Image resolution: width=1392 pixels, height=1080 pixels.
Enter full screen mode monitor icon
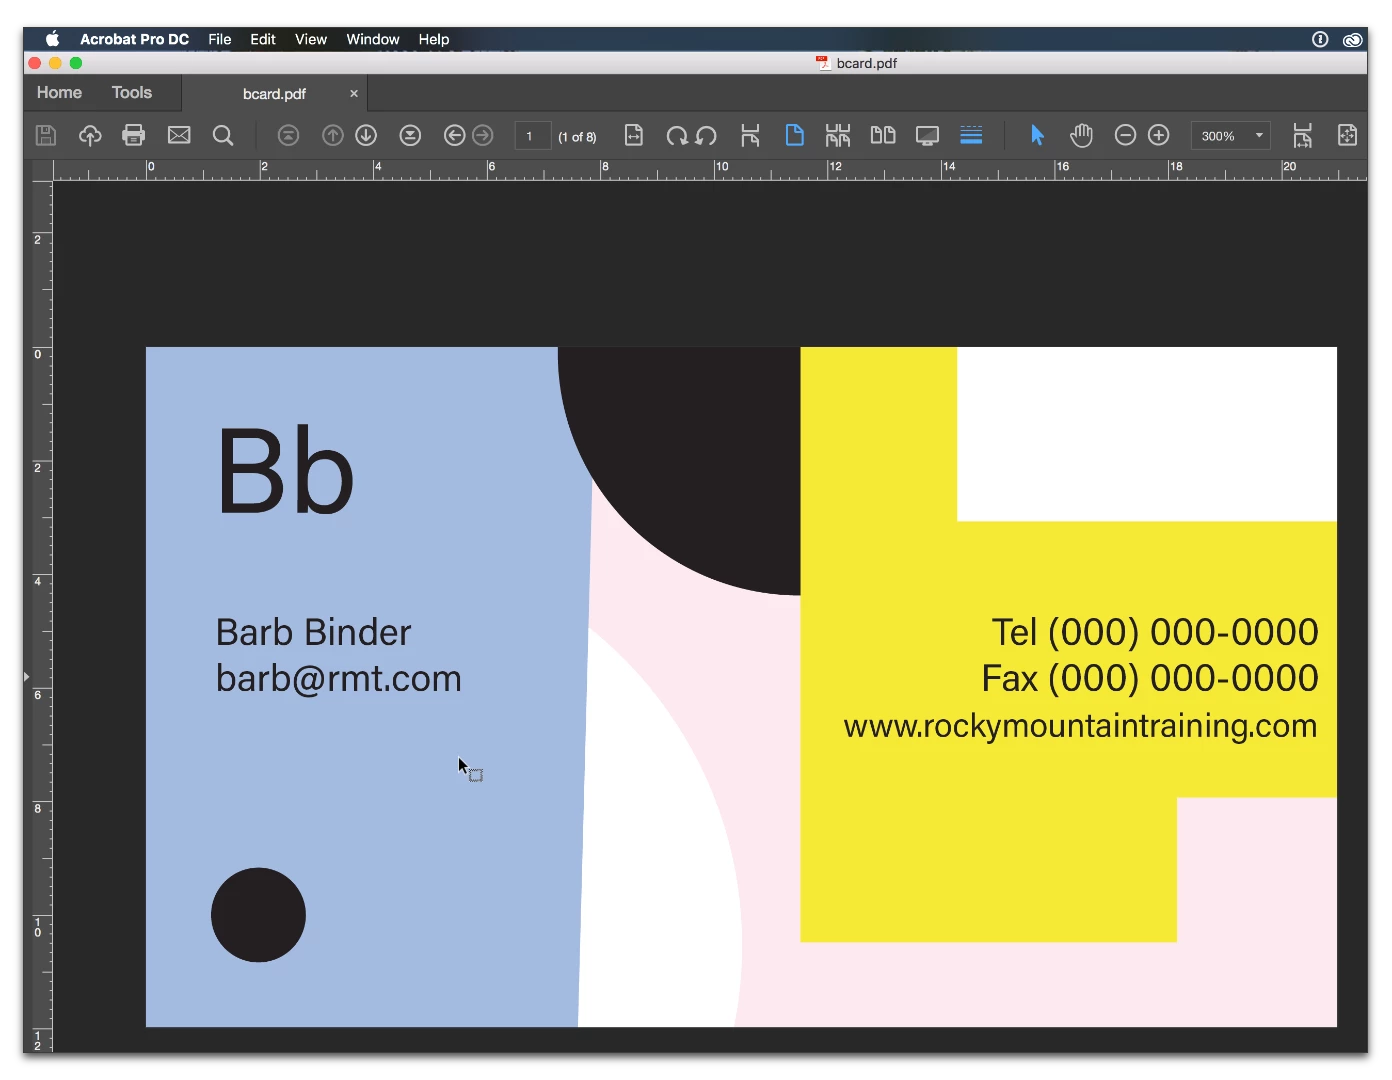click(x=927, y=135)
